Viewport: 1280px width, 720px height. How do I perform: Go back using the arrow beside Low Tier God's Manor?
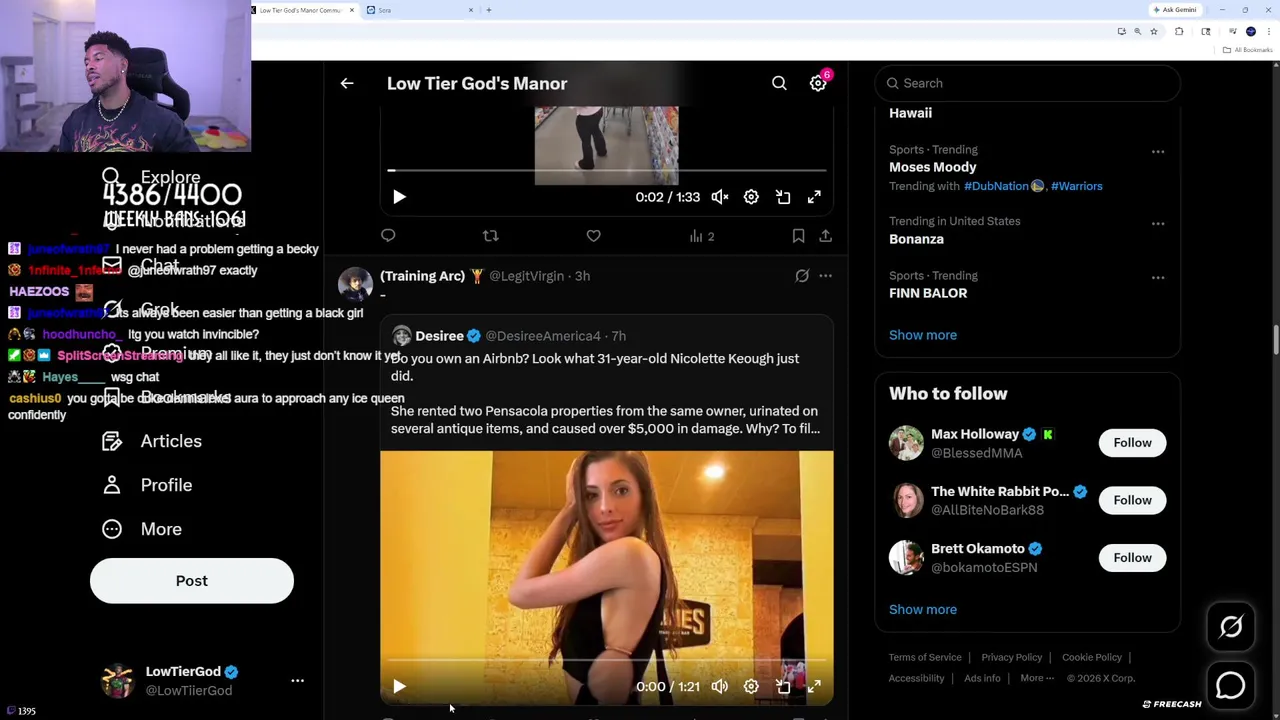[347, 83]
